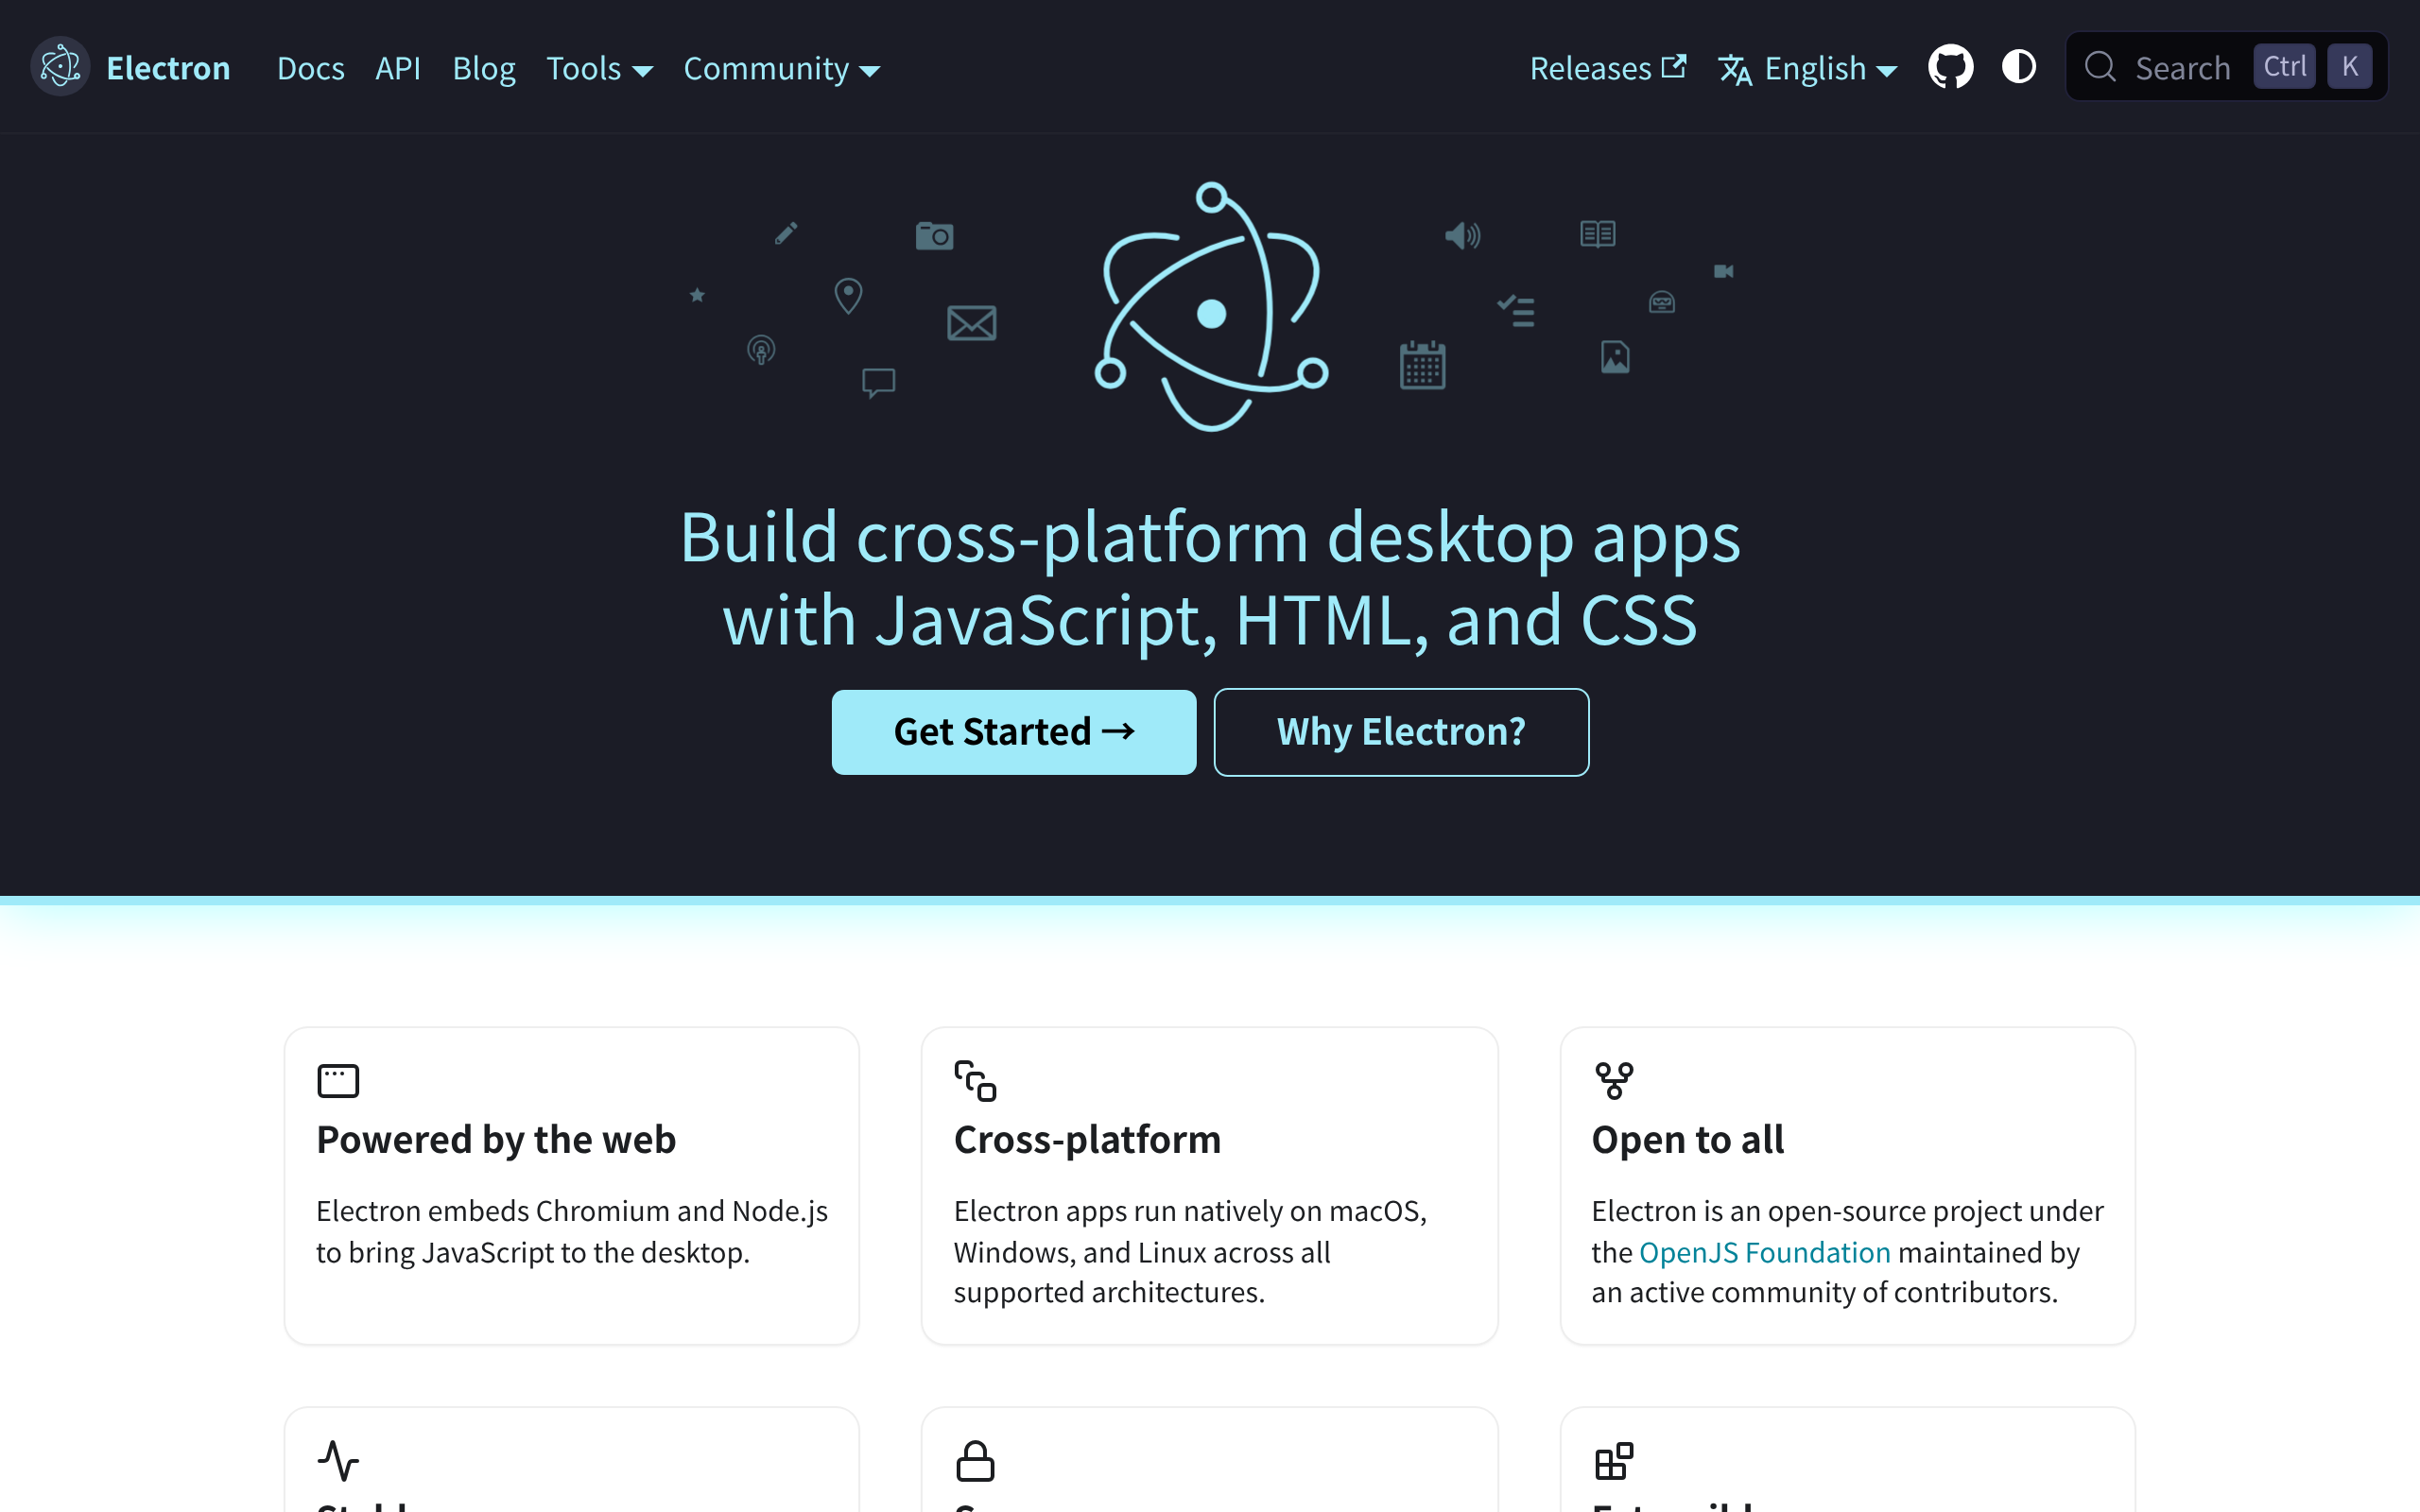Click the pulse activity icon in the bottom-left card

pyautogui.click(x=338, y=1461)
